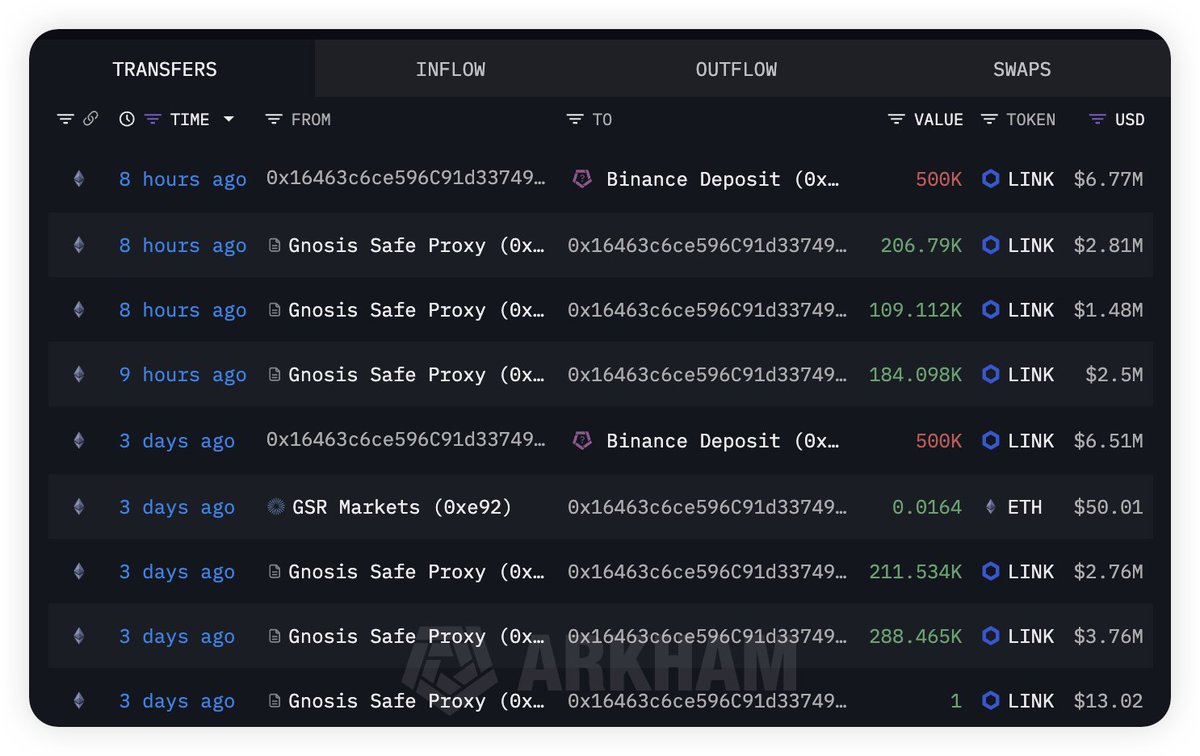Open the 0x16463c6c recipient address in the $50.01 row
Image resolution: width=1200 pixels, height=756 pixels.
[x=707, y=507]
